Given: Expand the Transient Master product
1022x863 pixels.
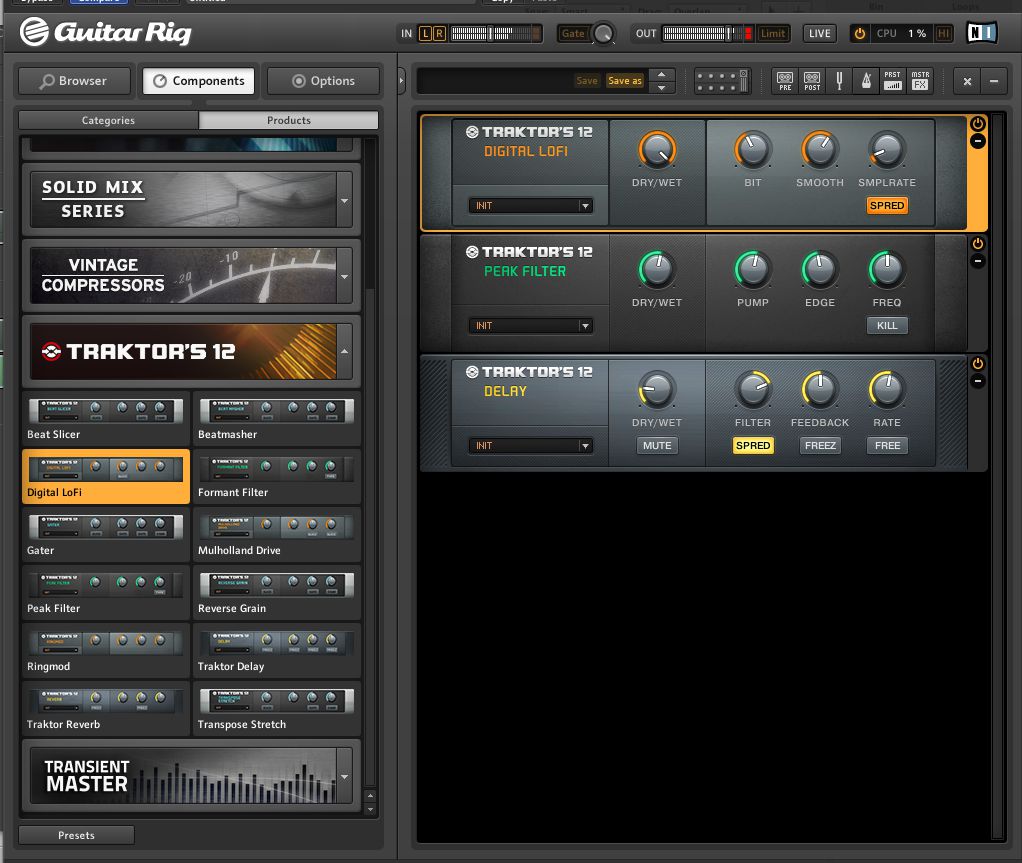Looking at the screenshot, I should (x=345, y=776).
